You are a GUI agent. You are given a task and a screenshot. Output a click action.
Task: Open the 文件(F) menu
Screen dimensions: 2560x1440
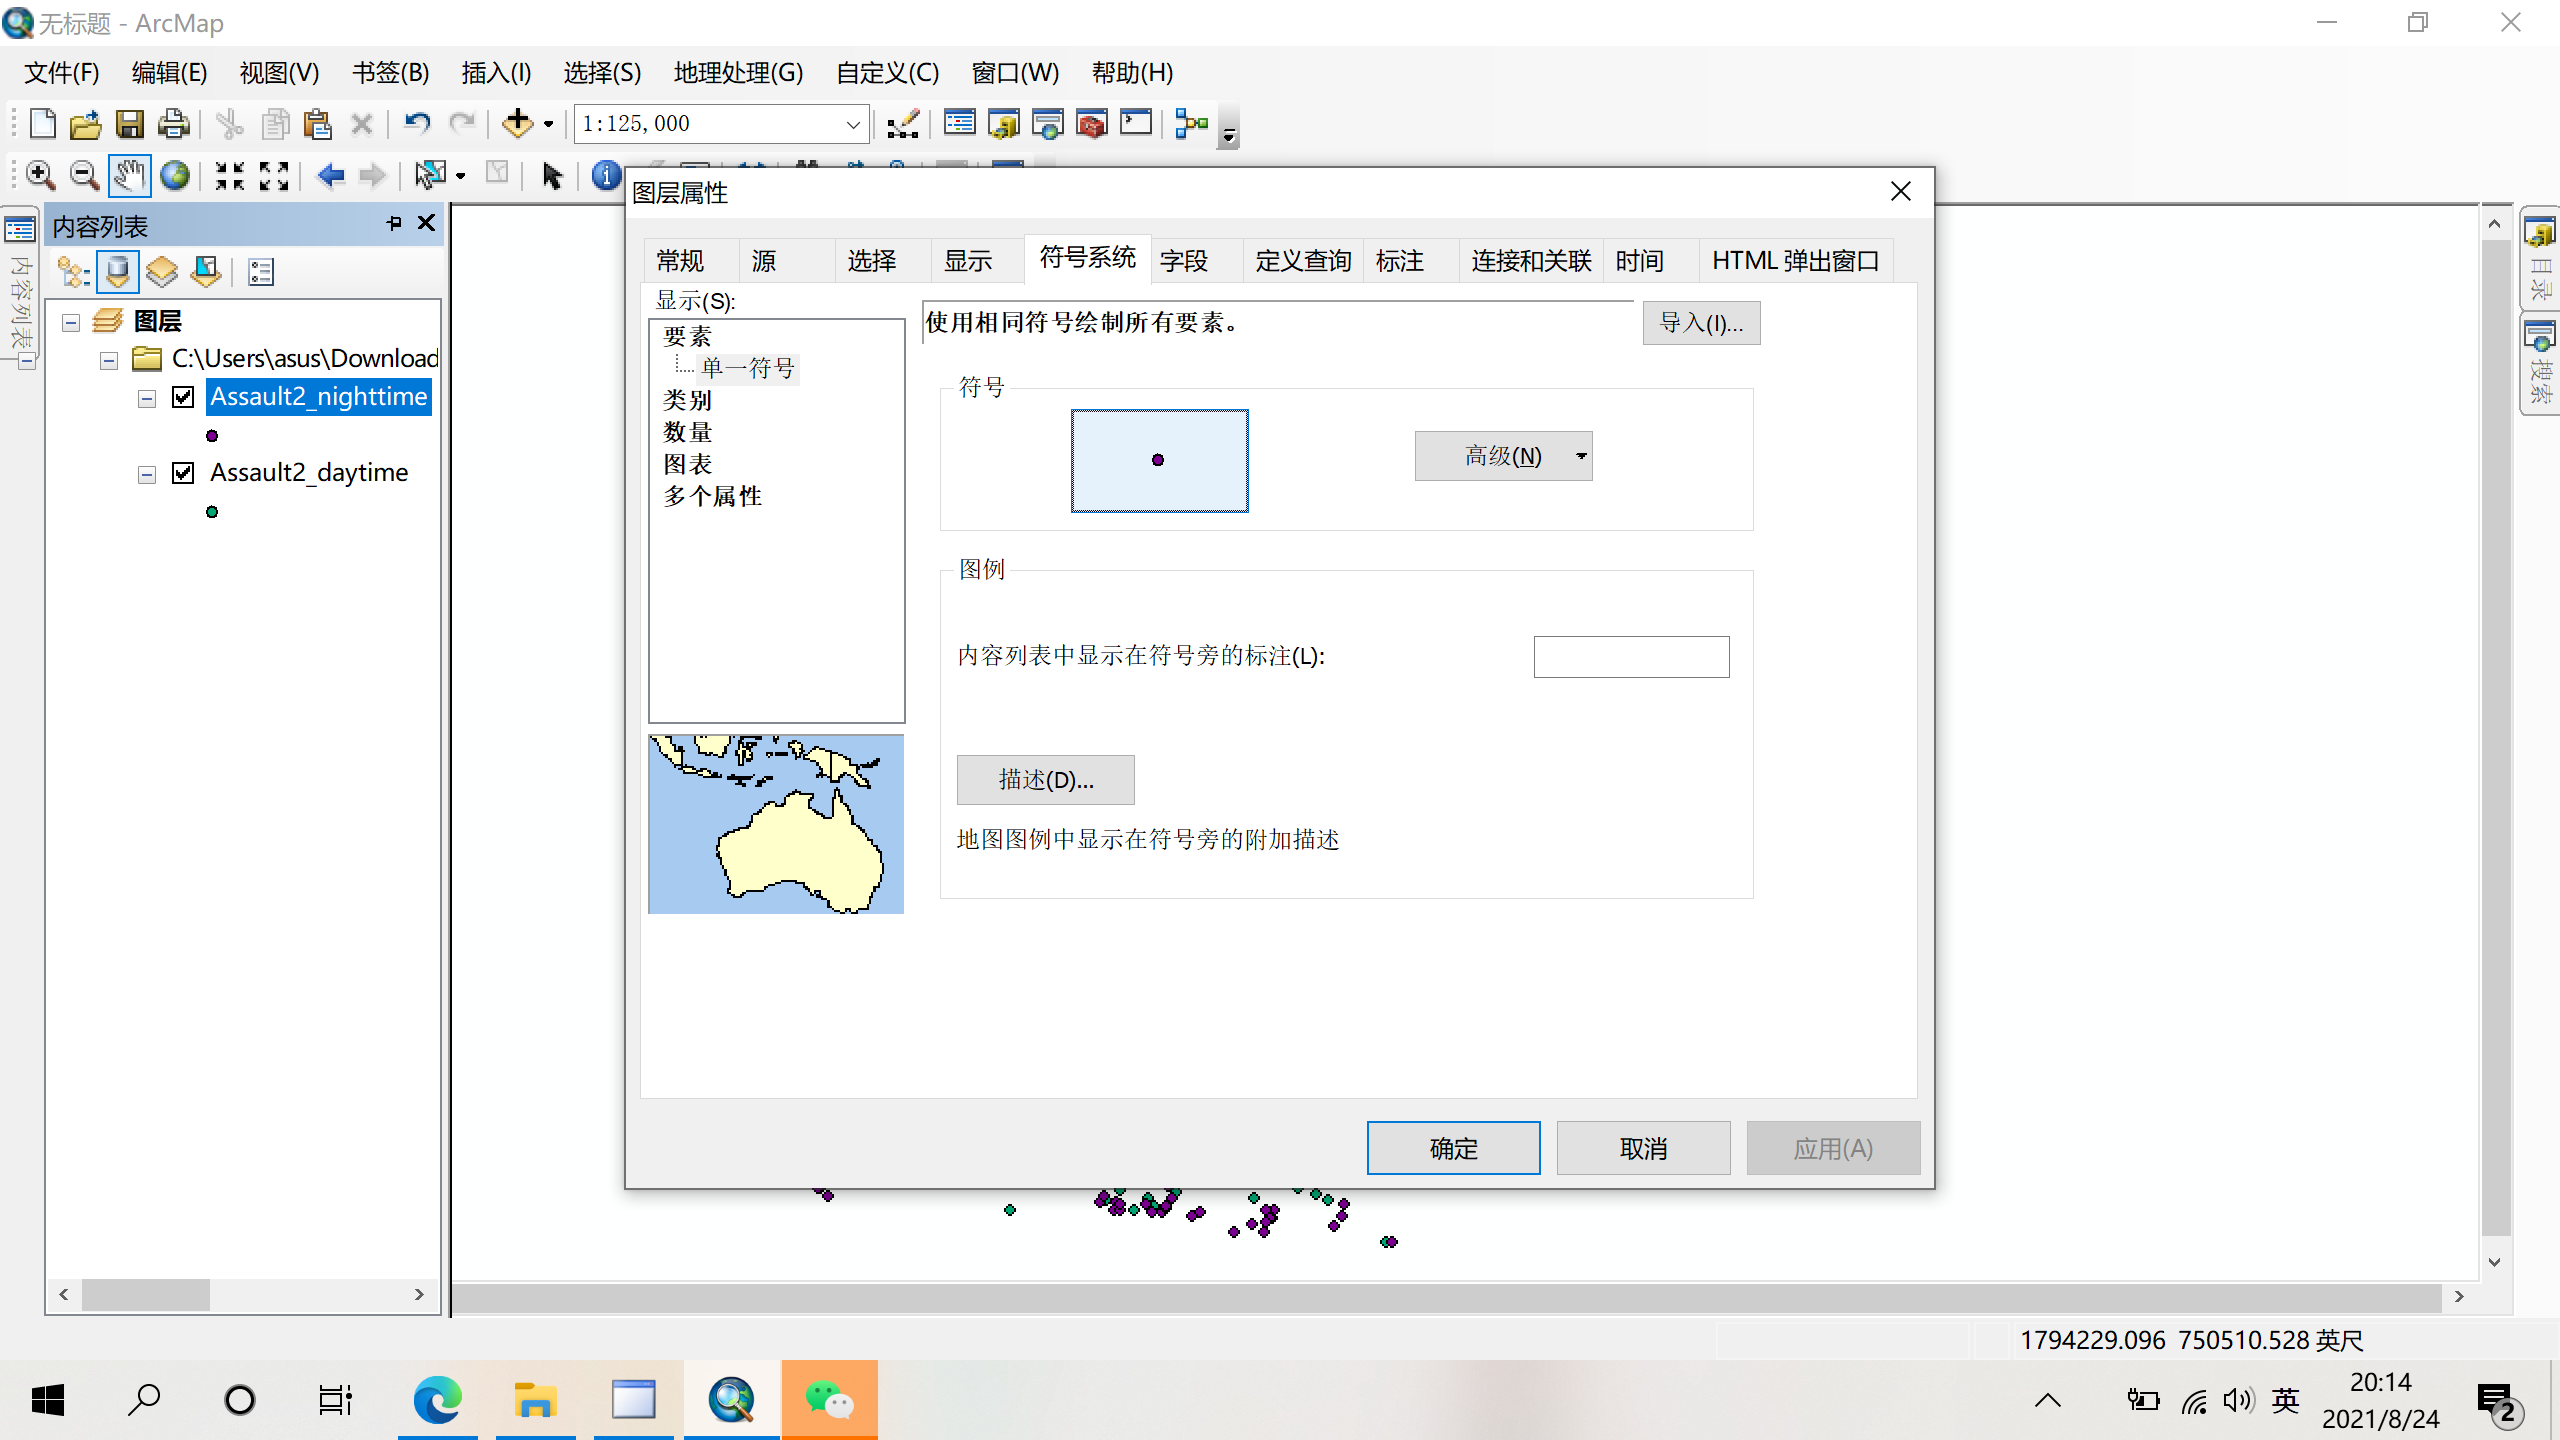coord(62,73)
